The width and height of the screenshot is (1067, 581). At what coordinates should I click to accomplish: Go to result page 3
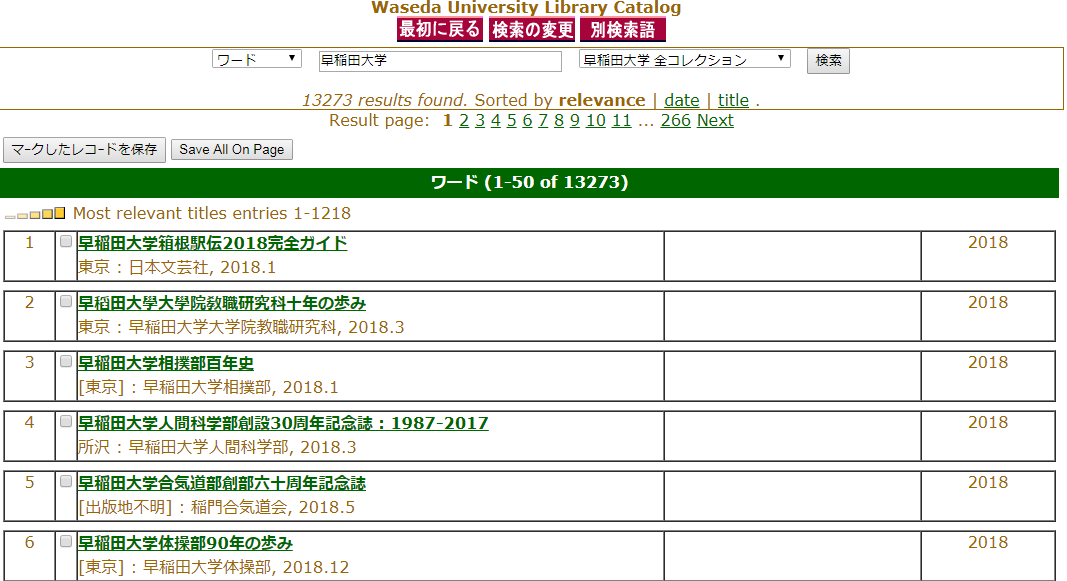coord(480,120)
